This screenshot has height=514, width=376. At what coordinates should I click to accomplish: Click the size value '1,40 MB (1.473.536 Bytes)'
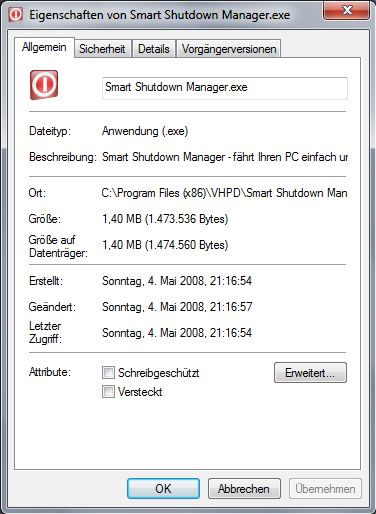(165, 219)
